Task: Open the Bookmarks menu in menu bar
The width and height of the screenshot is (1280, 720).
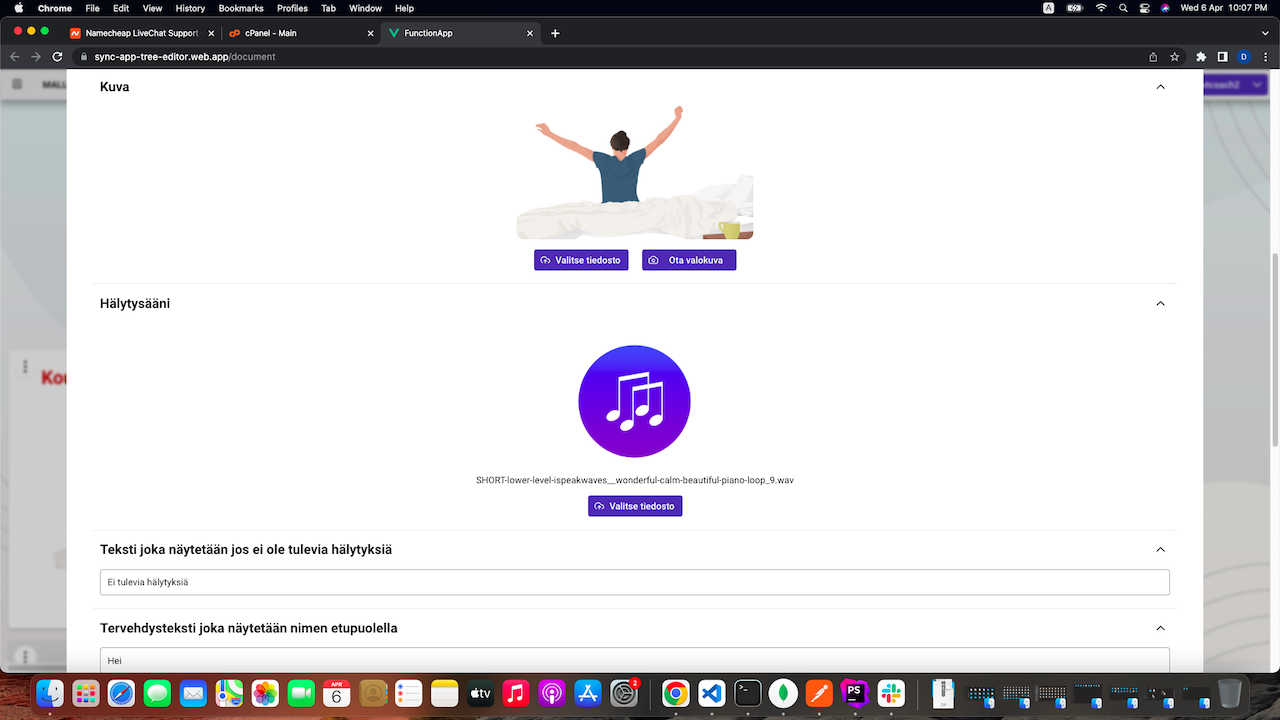Action: (240, 8)
